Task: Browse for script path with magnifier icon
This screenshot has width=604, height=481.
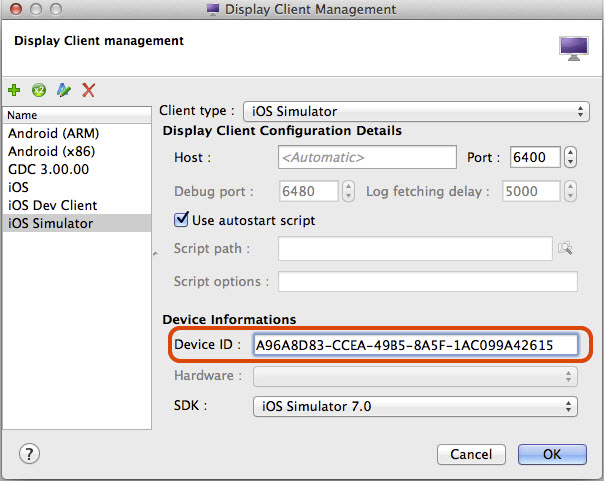Action: 566,248
